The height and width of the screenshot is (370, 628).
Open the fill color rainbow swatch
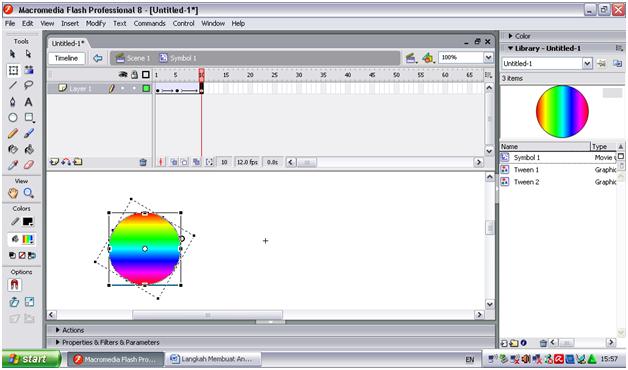28,239
